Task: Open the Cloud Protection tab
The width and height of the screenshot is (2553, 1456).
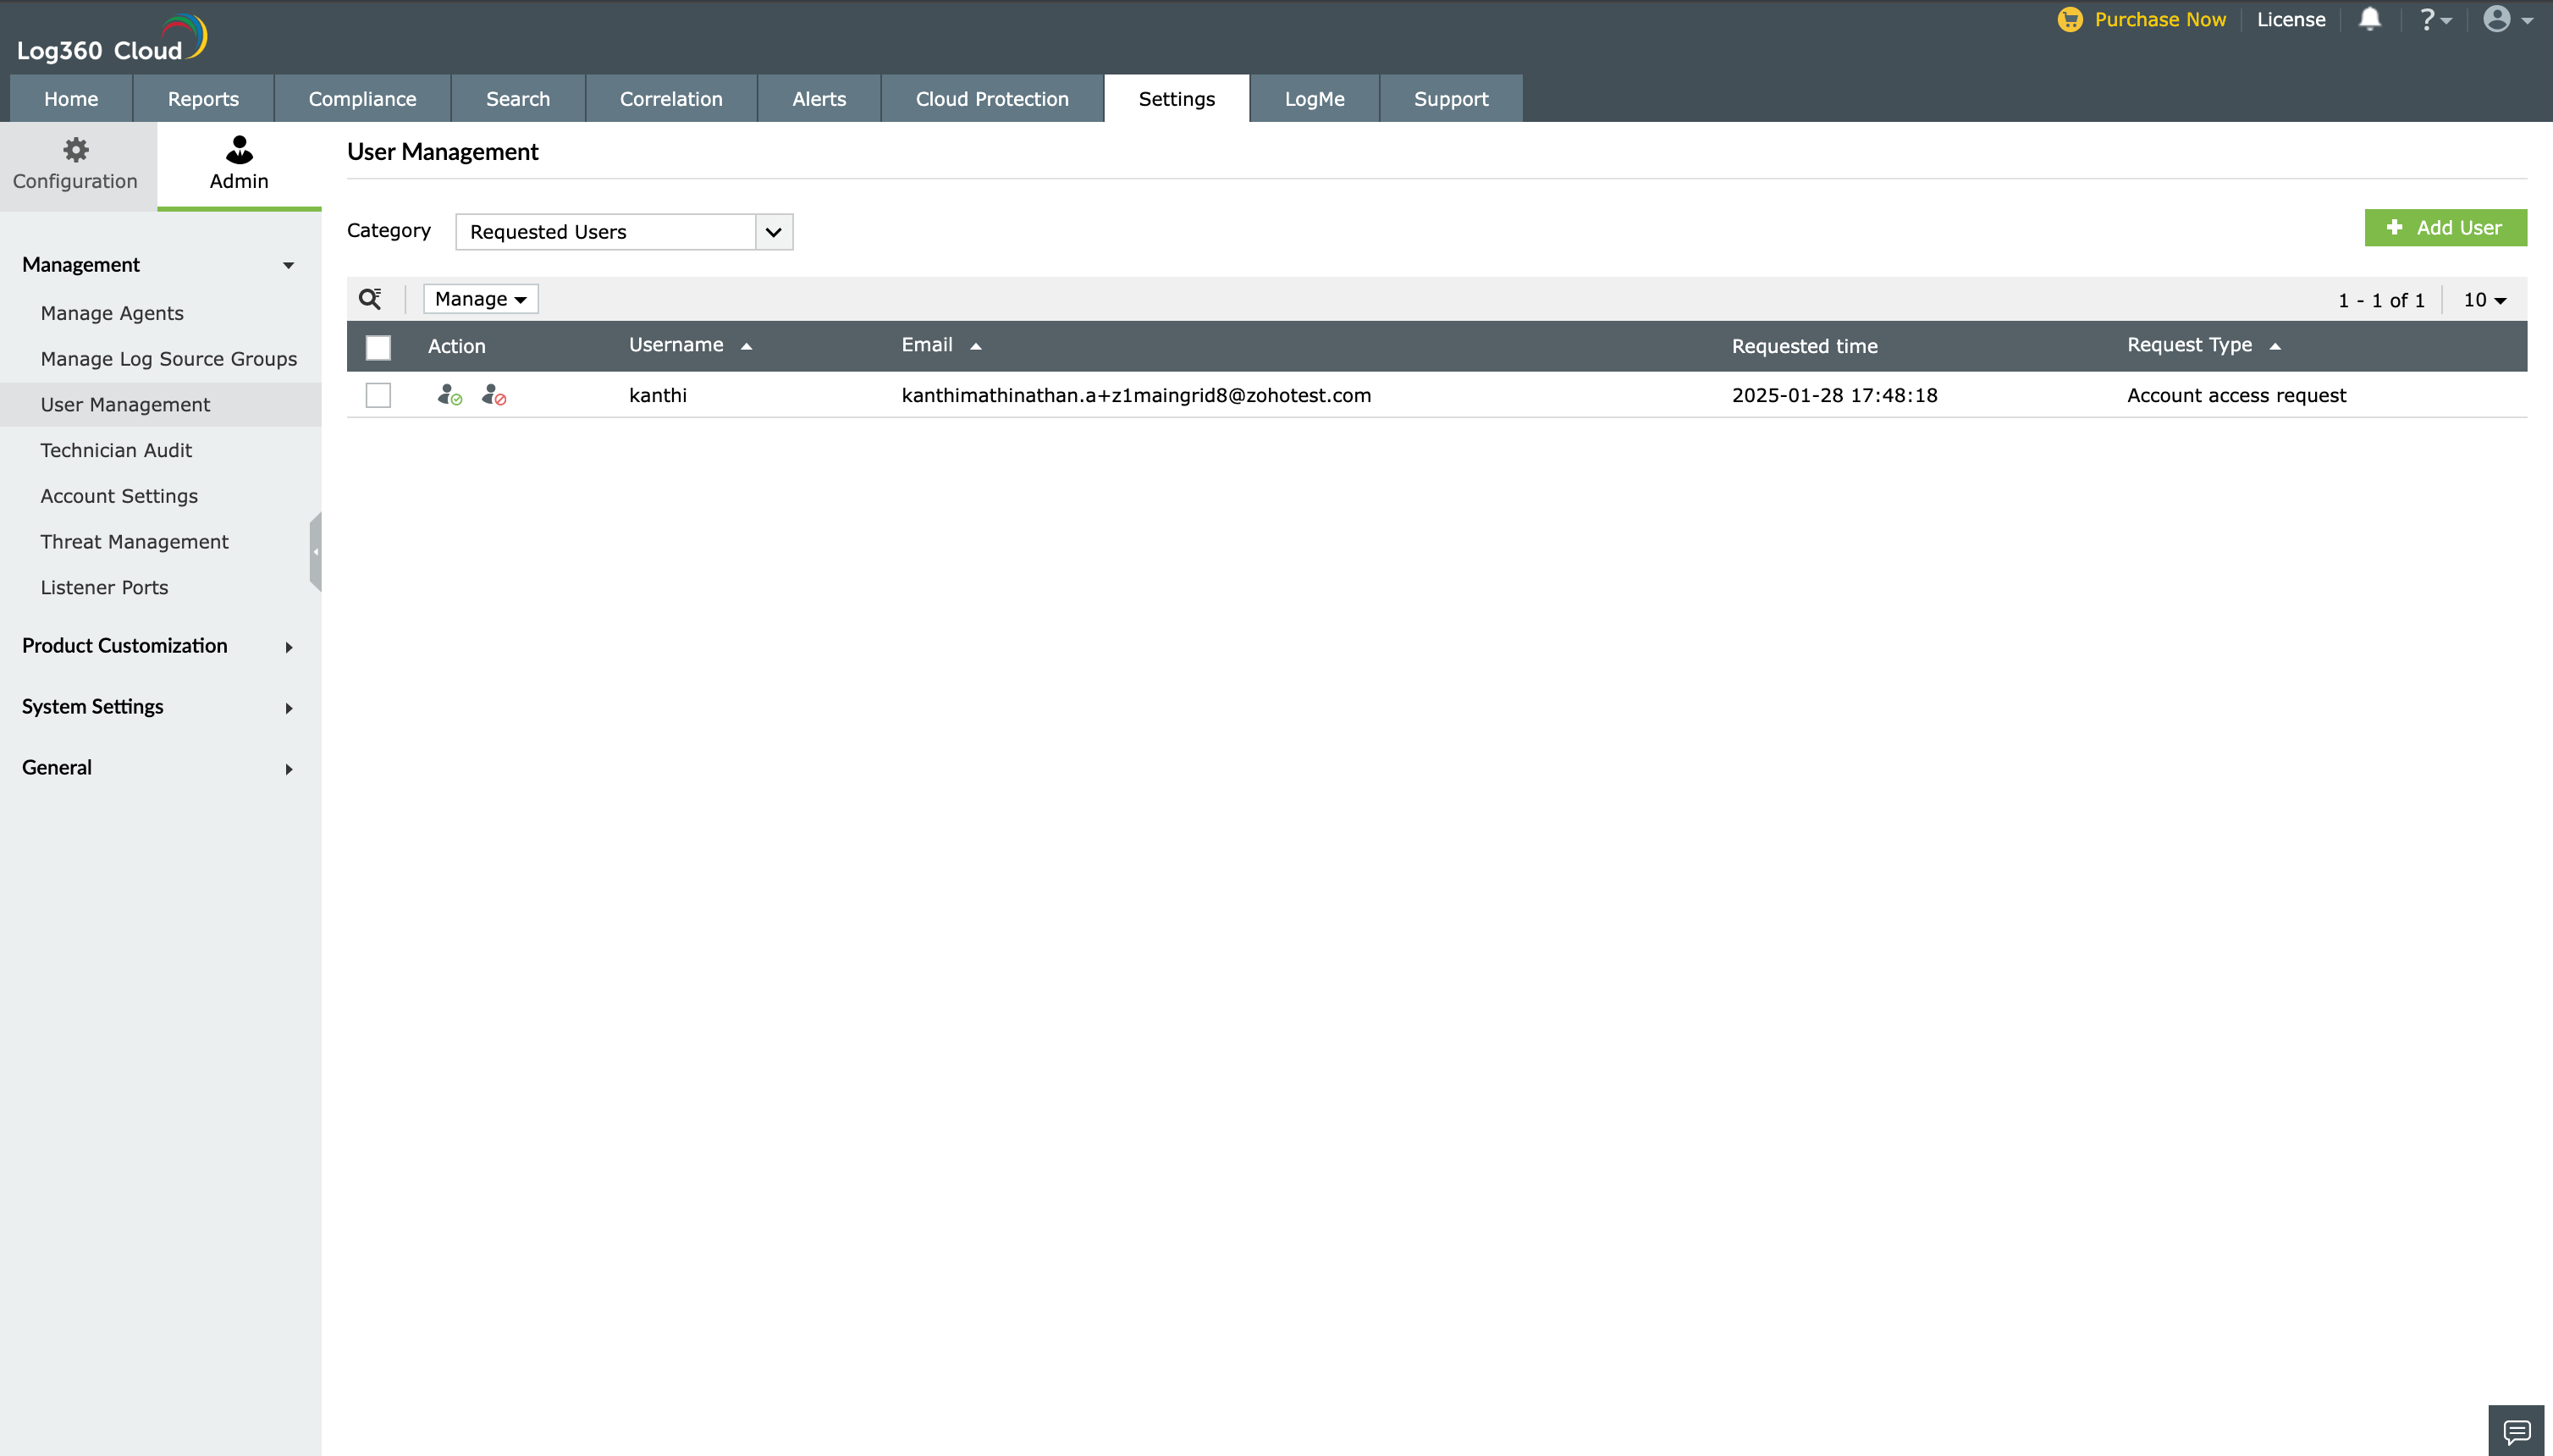Action: (991, 99)
